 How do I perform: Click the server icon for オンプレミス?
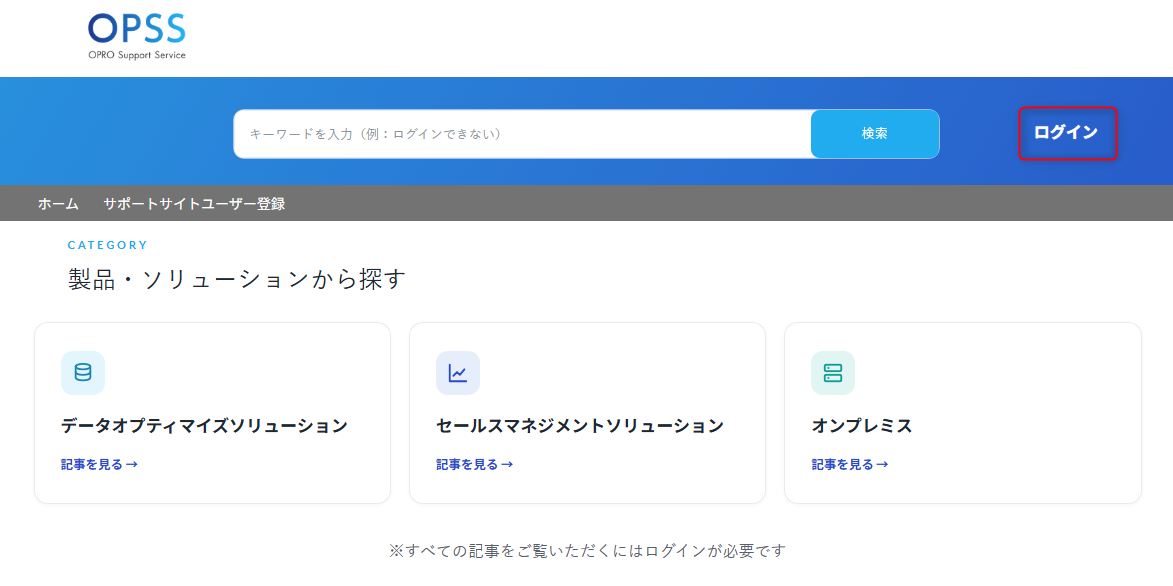pyautogui.click(x=833, y=373)
